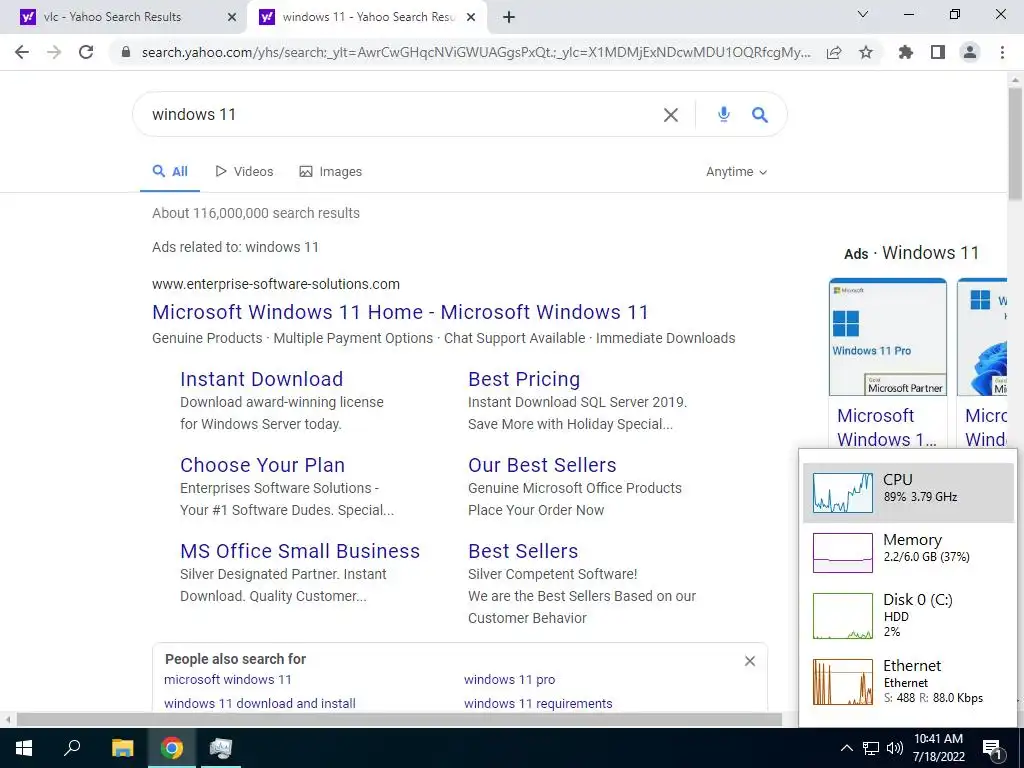Open Microsoft Windows 1... ad title link

887,428
